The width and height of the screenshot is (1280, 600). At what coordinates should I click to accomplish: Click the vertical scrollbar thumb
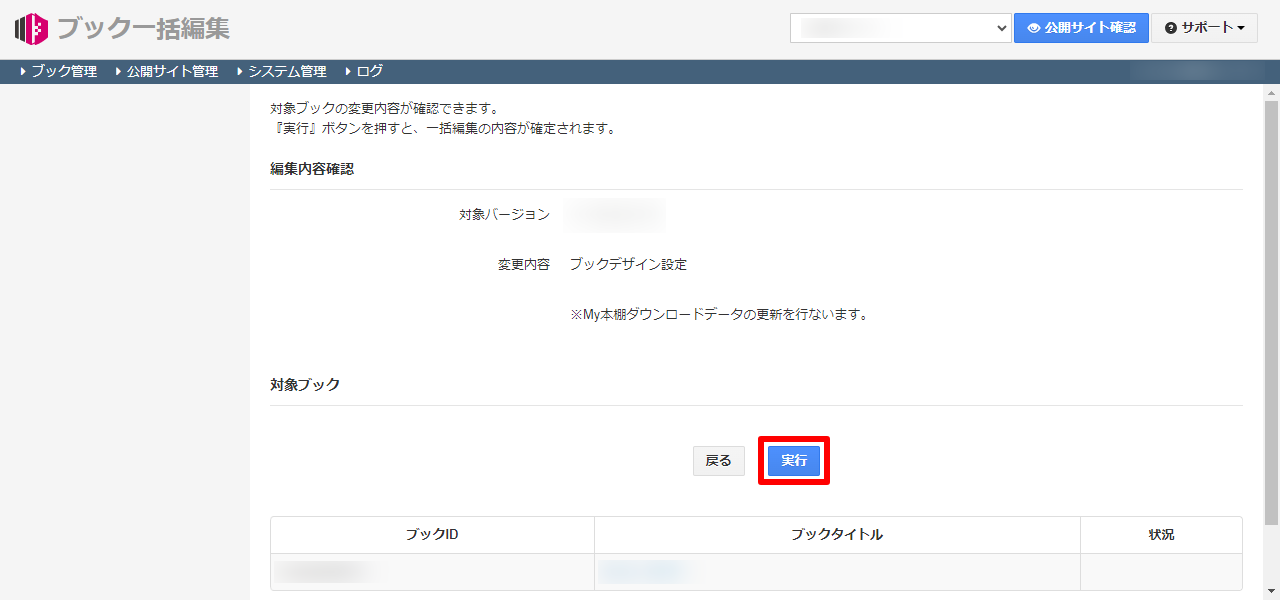[x=1271, y=310]
